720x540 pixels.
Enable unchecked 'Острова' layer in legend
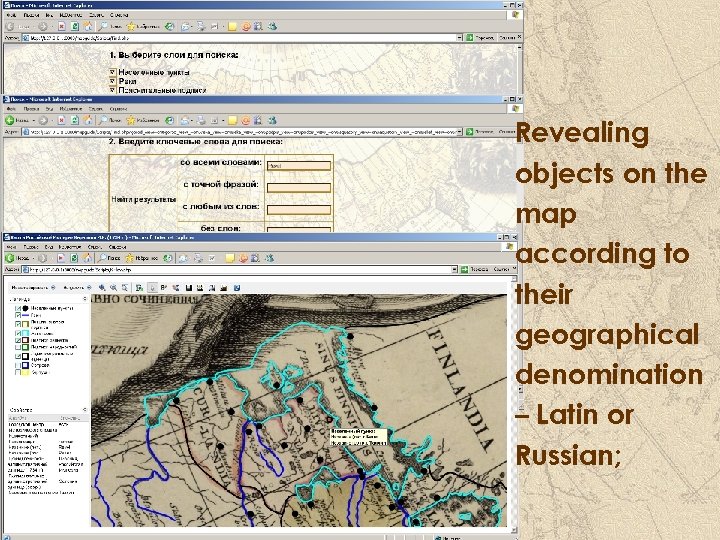18,366
